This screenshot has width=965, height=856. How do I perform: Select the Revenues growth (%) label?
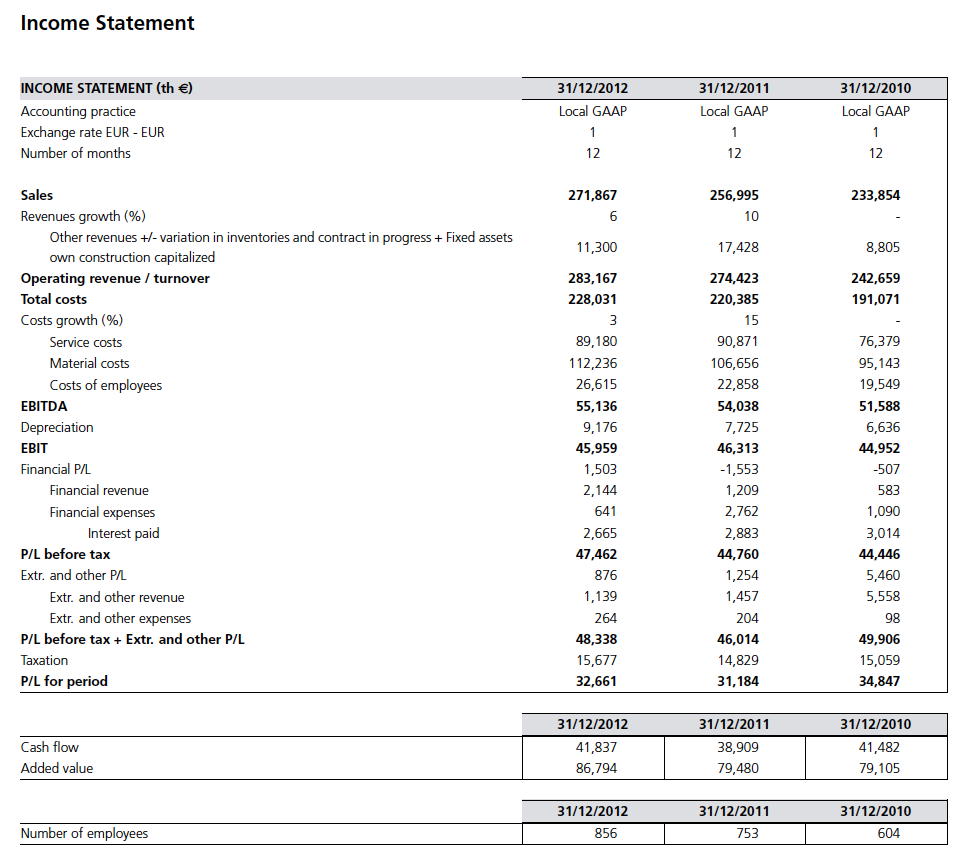pyautogui.click(x=83, y=217)
